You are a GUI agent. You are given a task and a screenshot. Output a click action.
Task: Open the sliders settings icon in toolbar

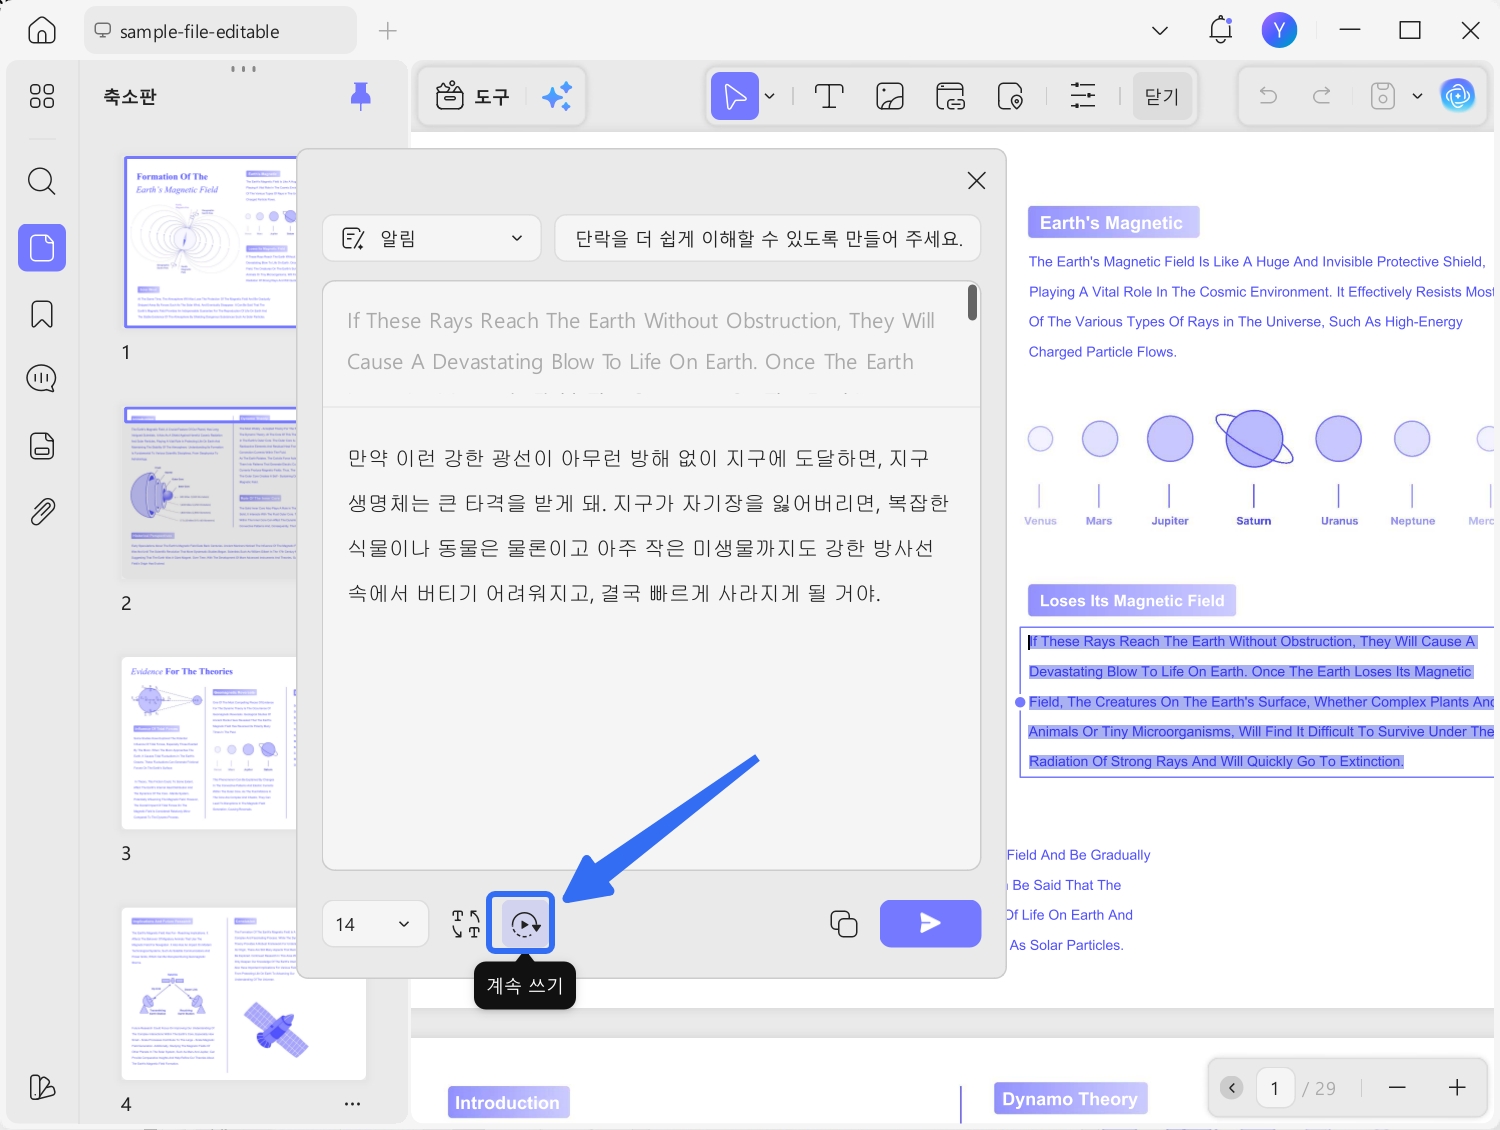(x=1083, y=96)
